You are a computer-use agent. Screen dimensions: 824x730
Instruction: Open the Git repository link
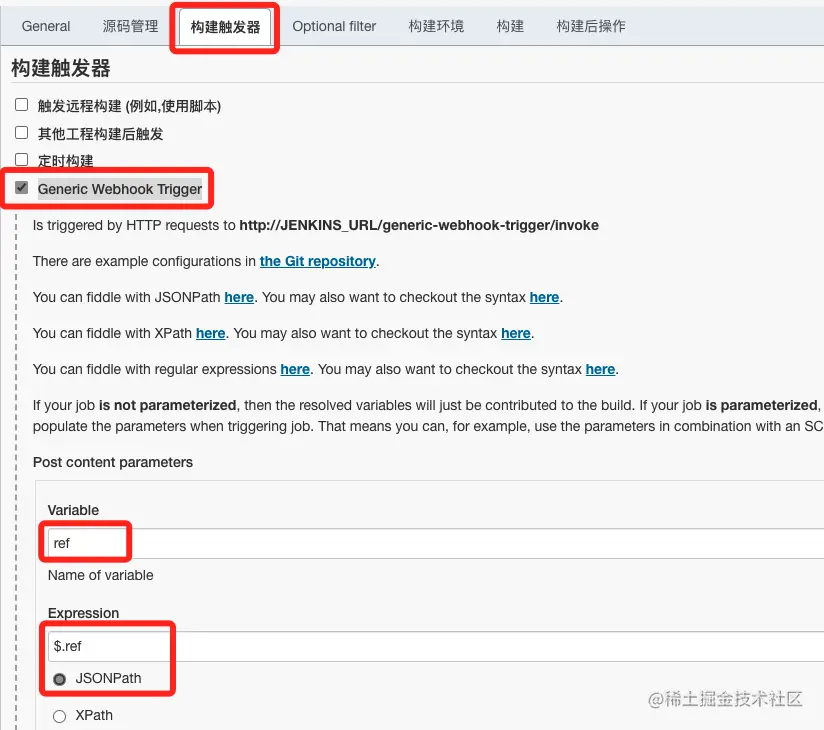coord(318,261)
